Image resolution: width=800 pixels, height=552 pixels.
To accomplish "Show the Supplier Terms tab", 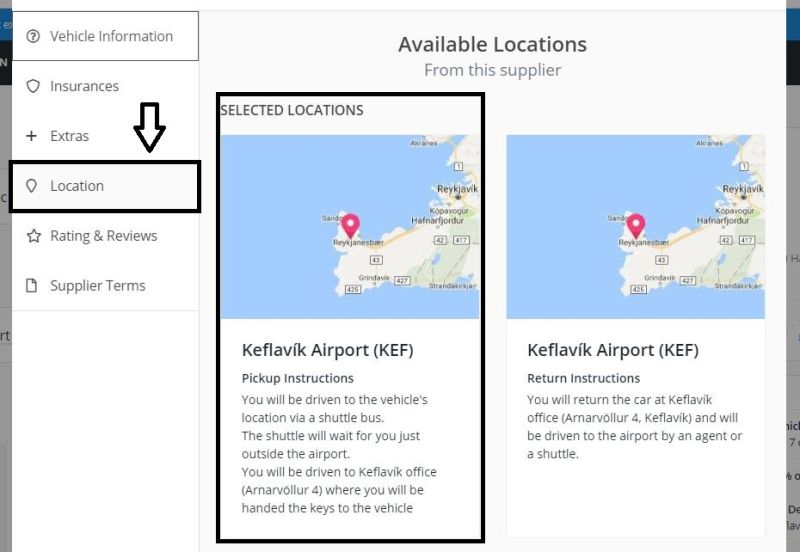I will tap(106, 286).
